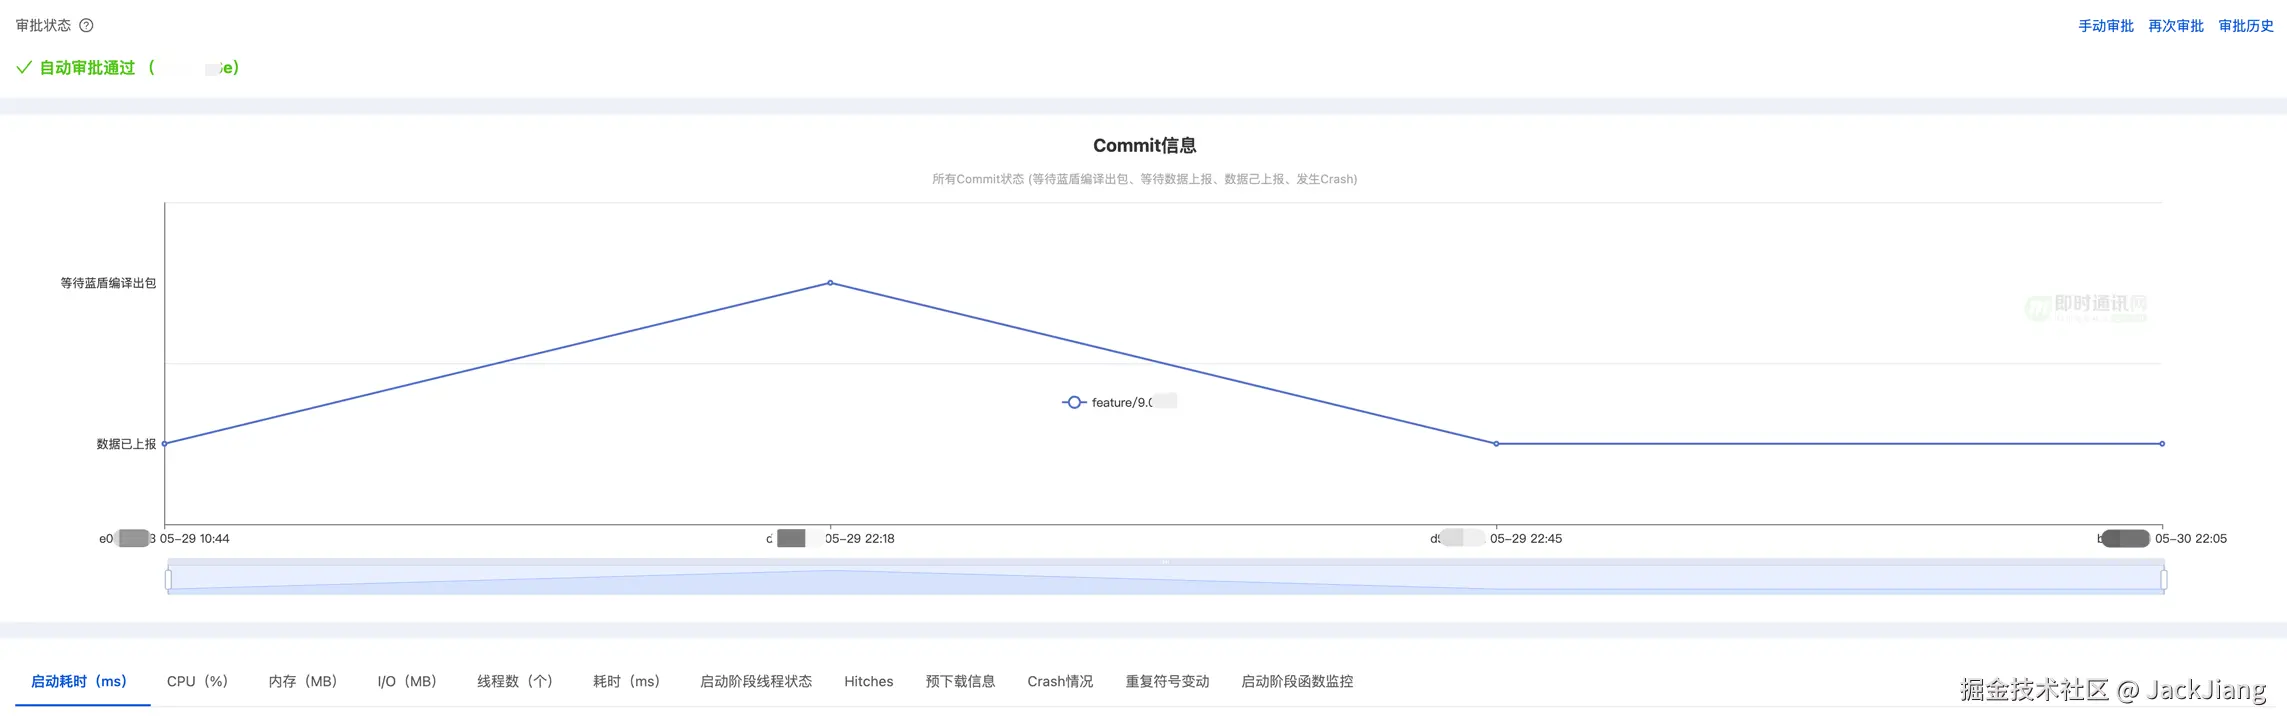The height and width of the screenshot is (727, 2287).
Task: Click data point at 05-29 22:45
Action: [x=1496, y=444]
